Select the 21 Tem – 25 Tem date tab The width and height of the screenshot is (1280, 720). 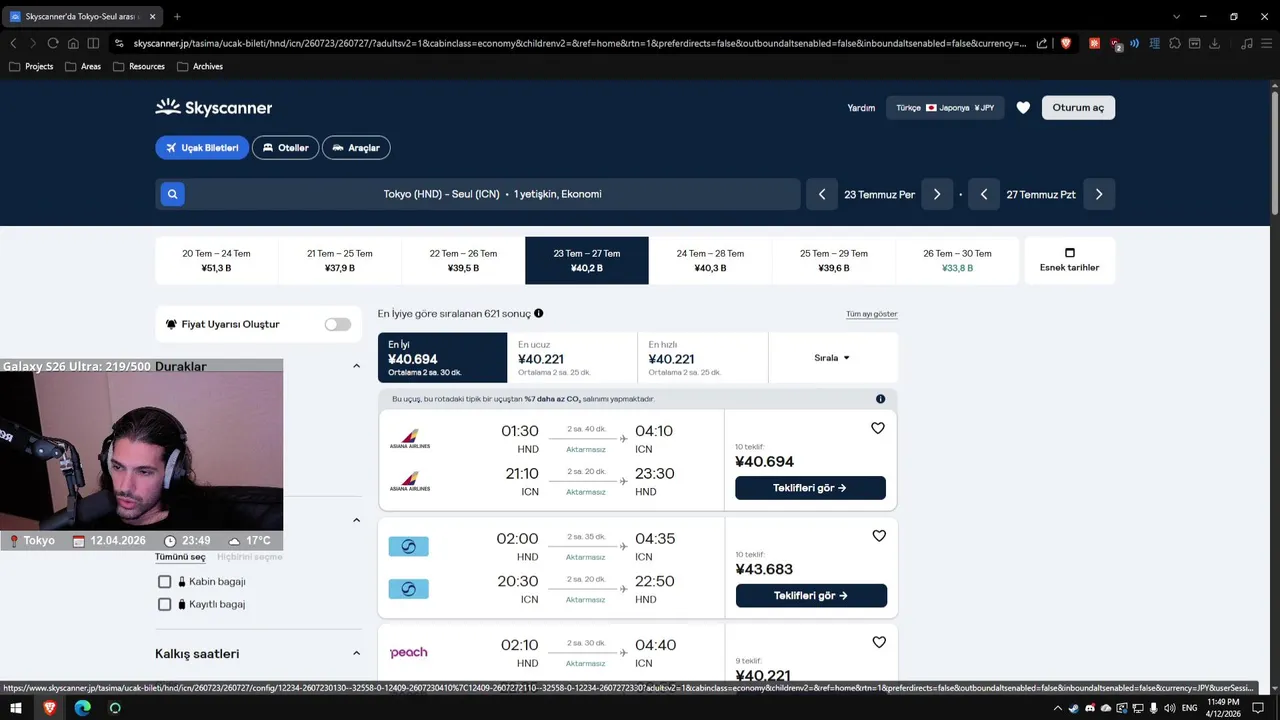point(340,260)
